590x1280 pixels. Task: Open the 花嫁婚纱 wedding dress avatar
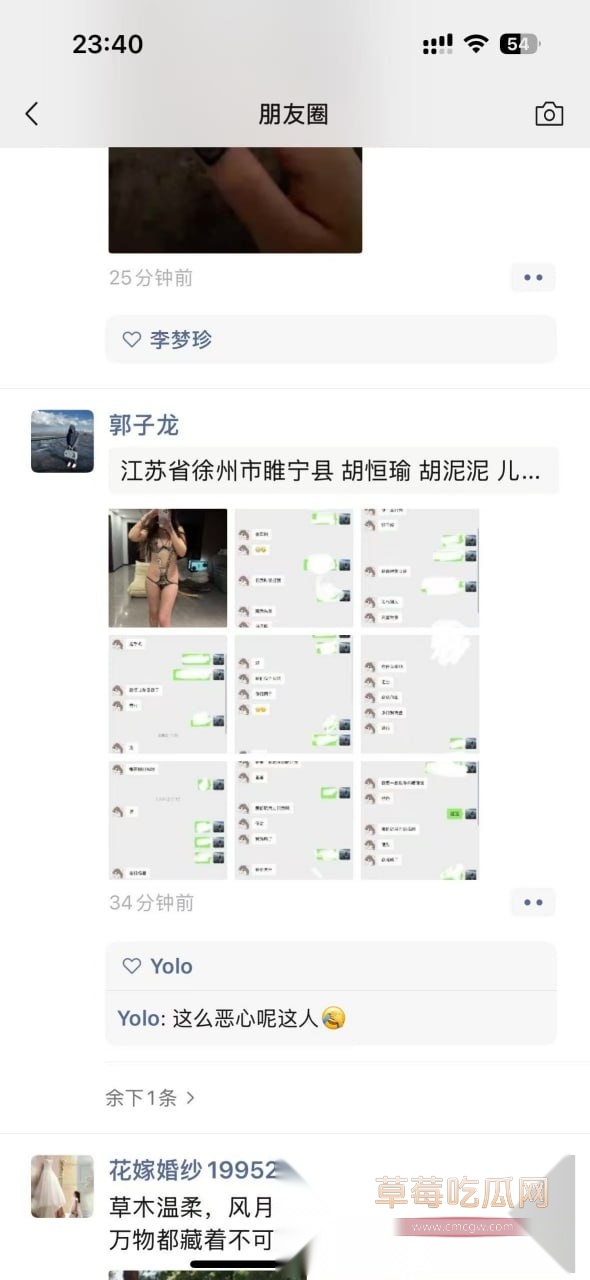point(62,1187)
